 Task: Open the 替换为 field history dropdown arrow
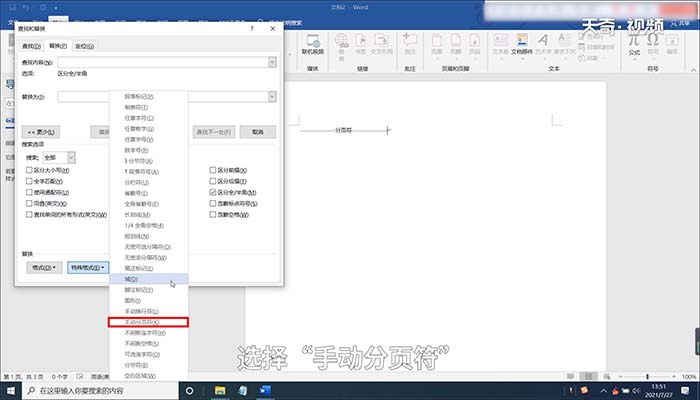click(x=272, y=96)
